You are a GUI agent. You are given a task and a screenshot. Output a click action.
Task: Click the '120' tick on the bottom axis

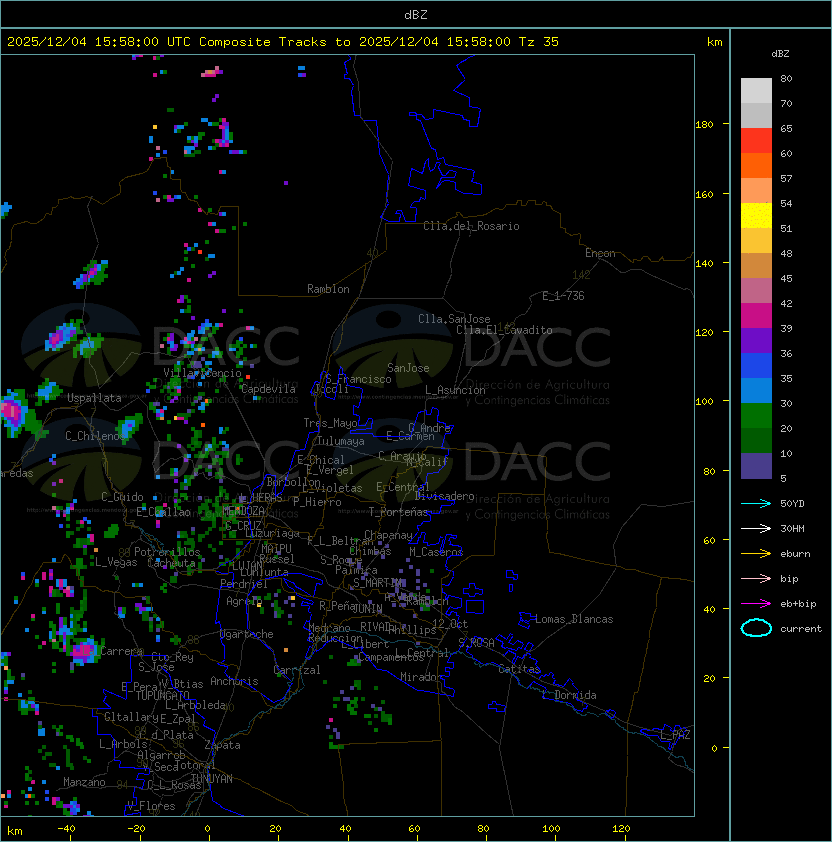tap(621, 829)
